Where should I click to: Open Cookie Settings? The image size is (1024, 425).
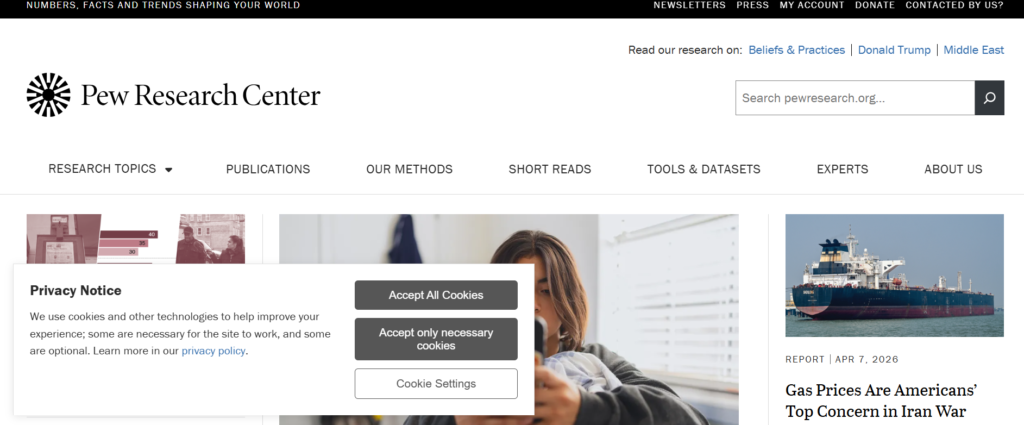point(436,383)
